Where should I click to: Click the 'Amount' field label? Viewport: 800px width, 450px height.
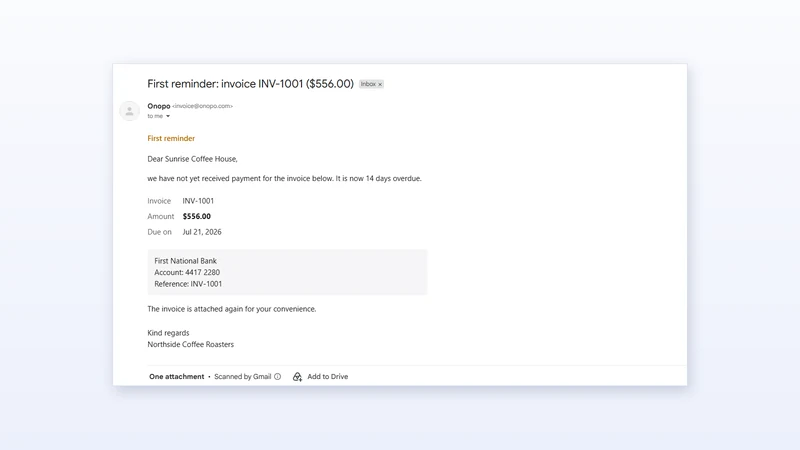click(161, 216)
